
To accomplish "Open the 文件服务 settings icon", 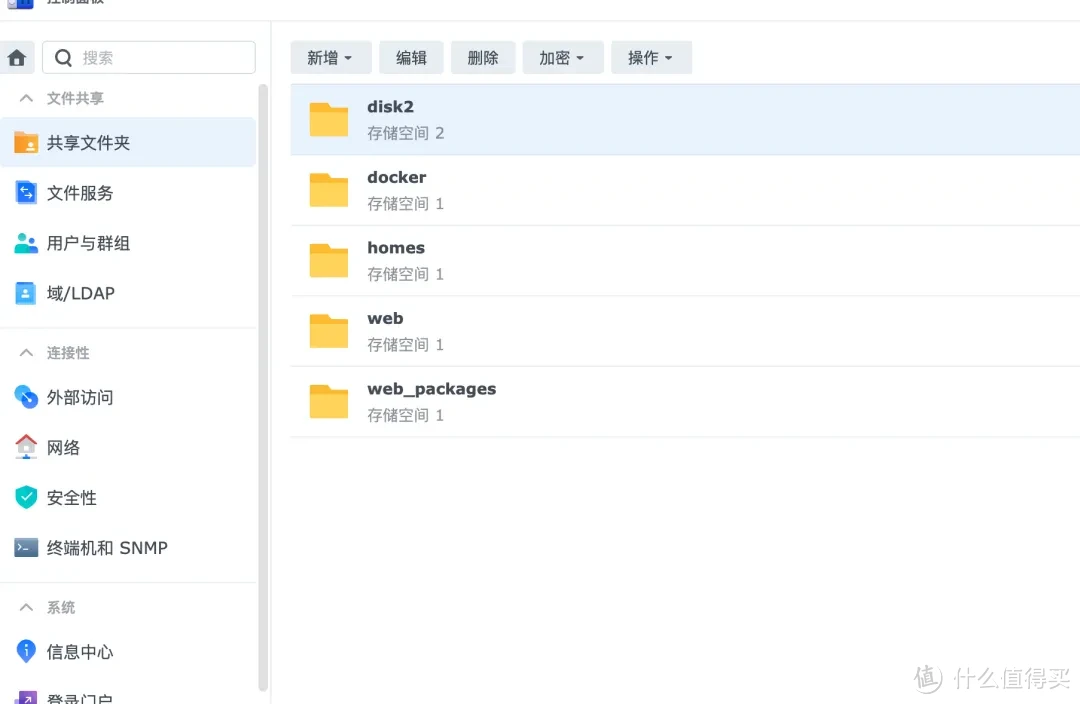I will point(25,193).
